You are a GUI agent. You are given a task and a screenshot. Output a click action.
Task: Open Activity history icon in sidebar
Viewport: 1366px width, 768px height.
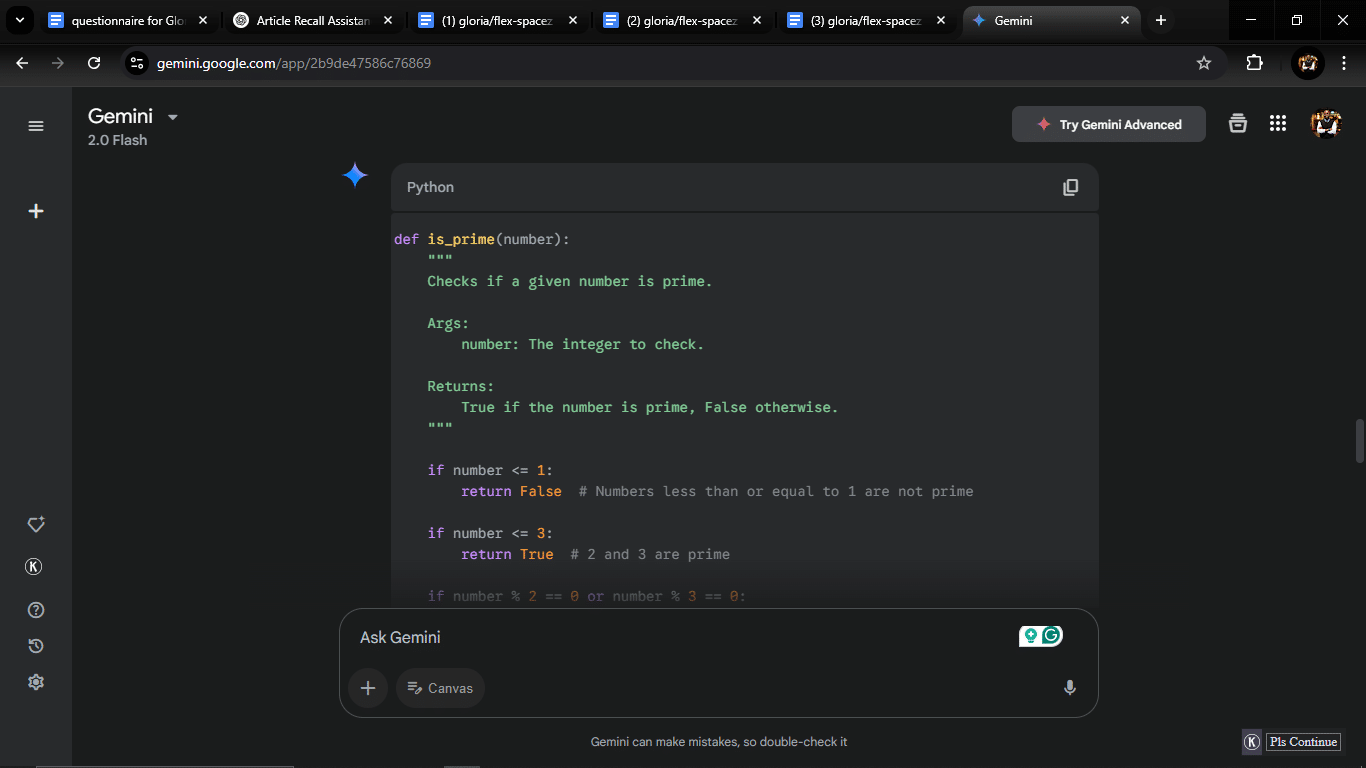(x=36, y=646)
